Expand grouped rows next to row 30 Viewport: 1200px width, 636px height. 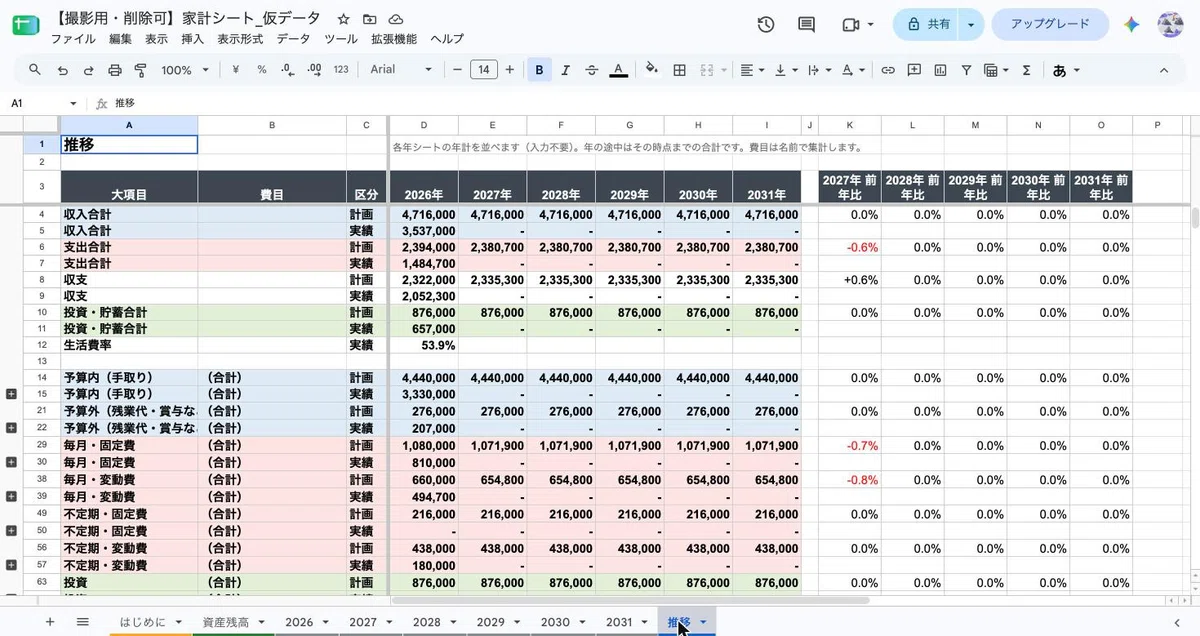point(11,462)
